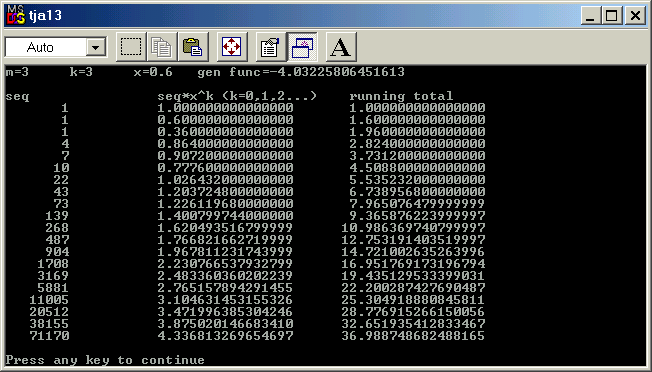Click the 'Press any key to continue' prompt
Viewport: 652px width, 372px height.
[x=105, y=360]
